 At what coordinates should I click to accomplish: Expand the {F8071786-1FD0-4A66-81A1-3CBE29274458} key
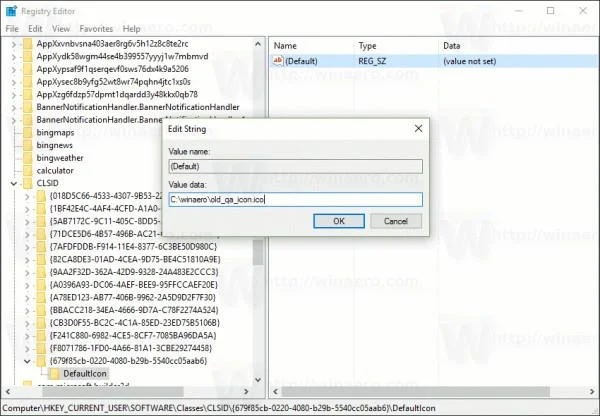point(27,348)
